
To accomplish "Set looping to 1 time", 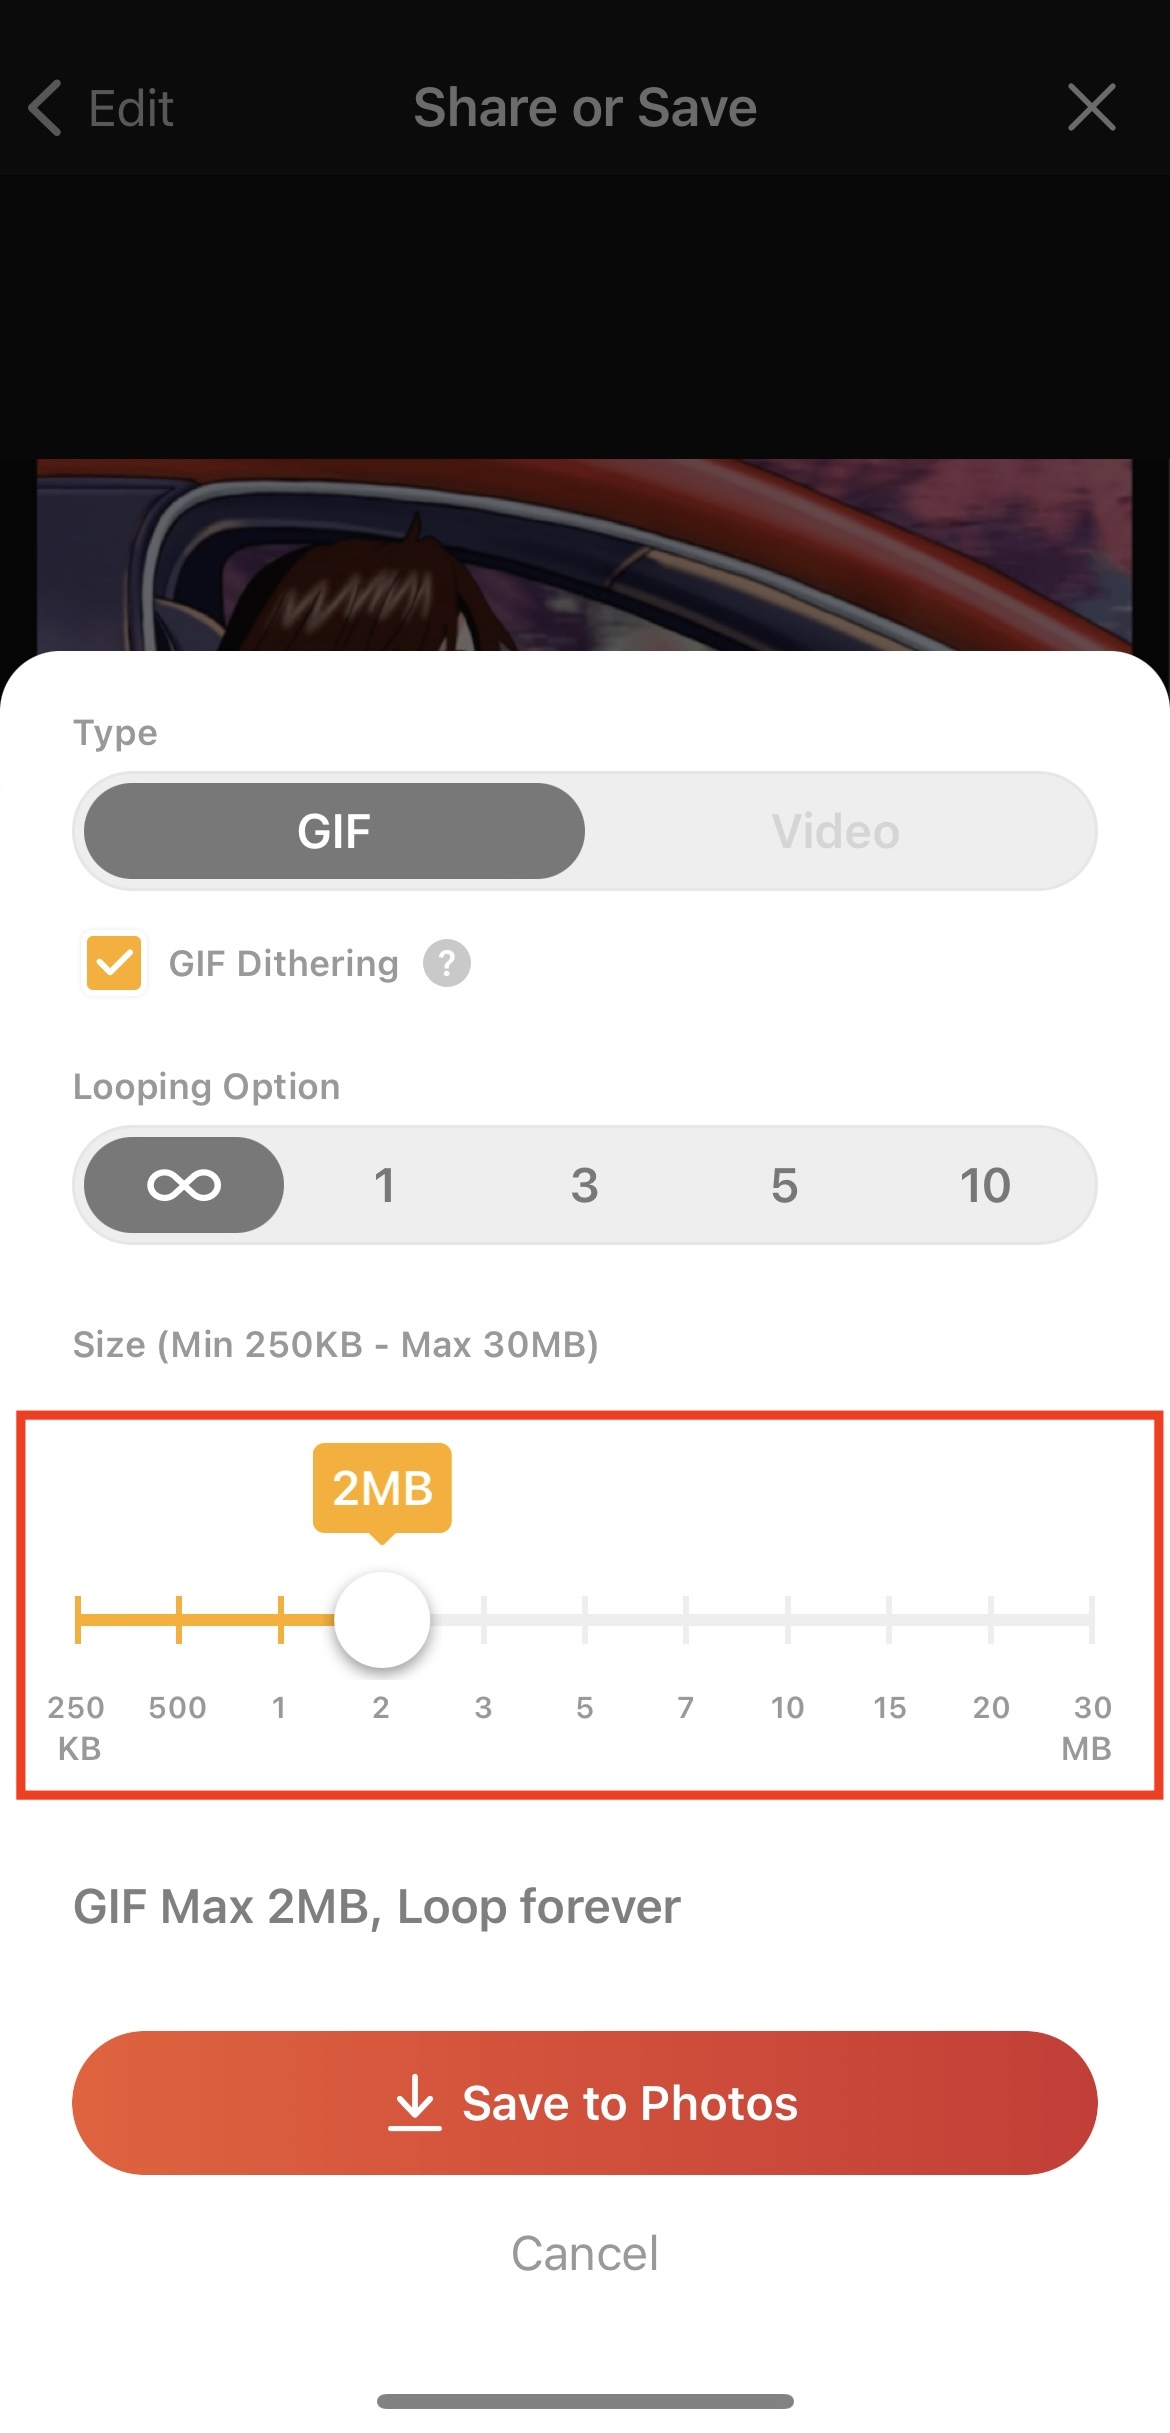I will point(384,1185).
